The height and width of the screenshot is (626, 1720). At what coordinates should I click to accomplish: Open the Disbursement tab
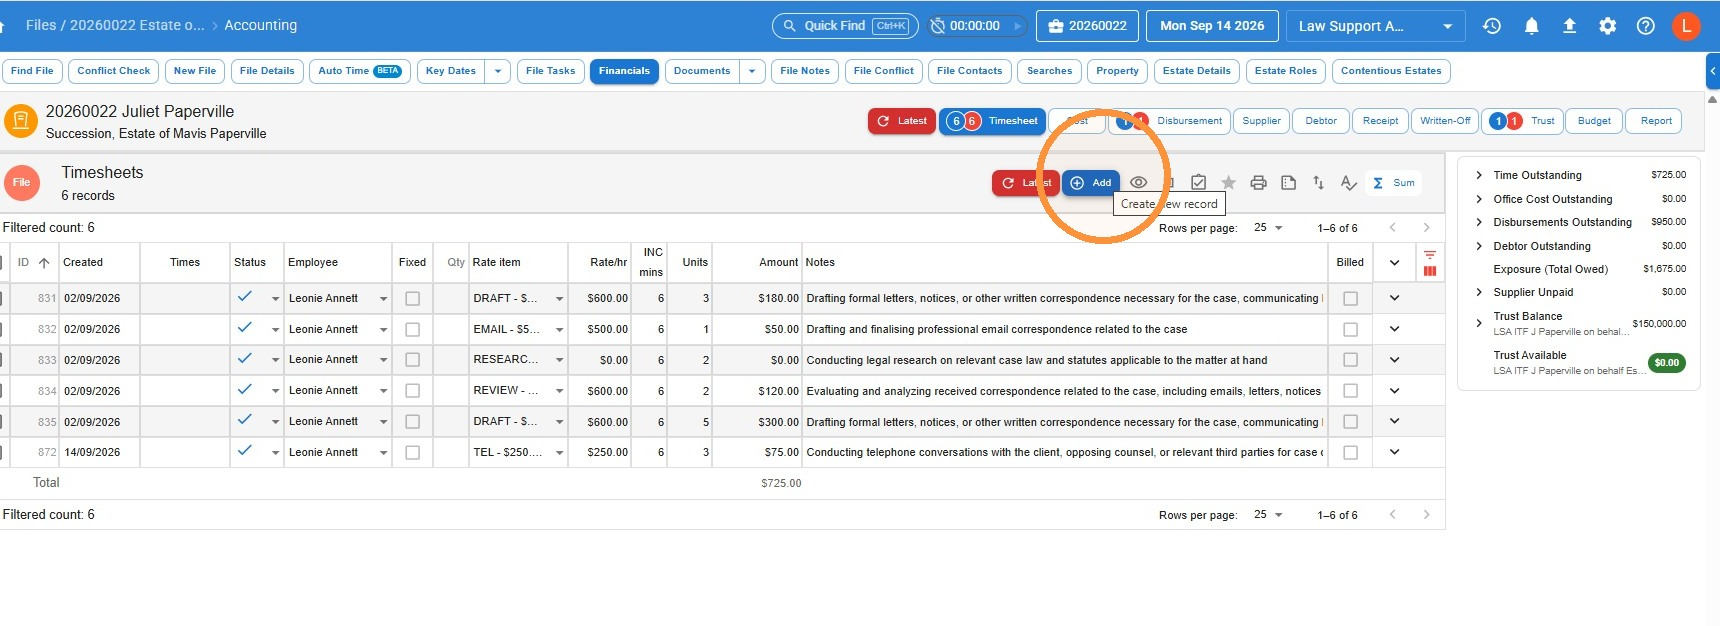click(1169, 121)
